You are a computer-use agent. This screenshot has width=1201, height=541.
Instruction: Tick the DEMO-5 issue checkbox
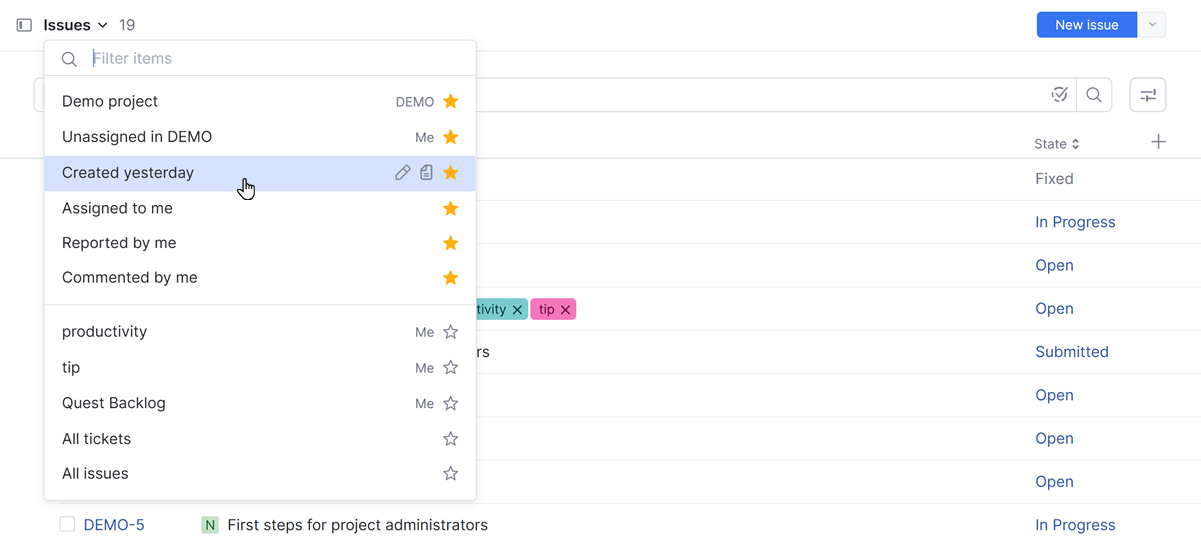click(67, 524)
